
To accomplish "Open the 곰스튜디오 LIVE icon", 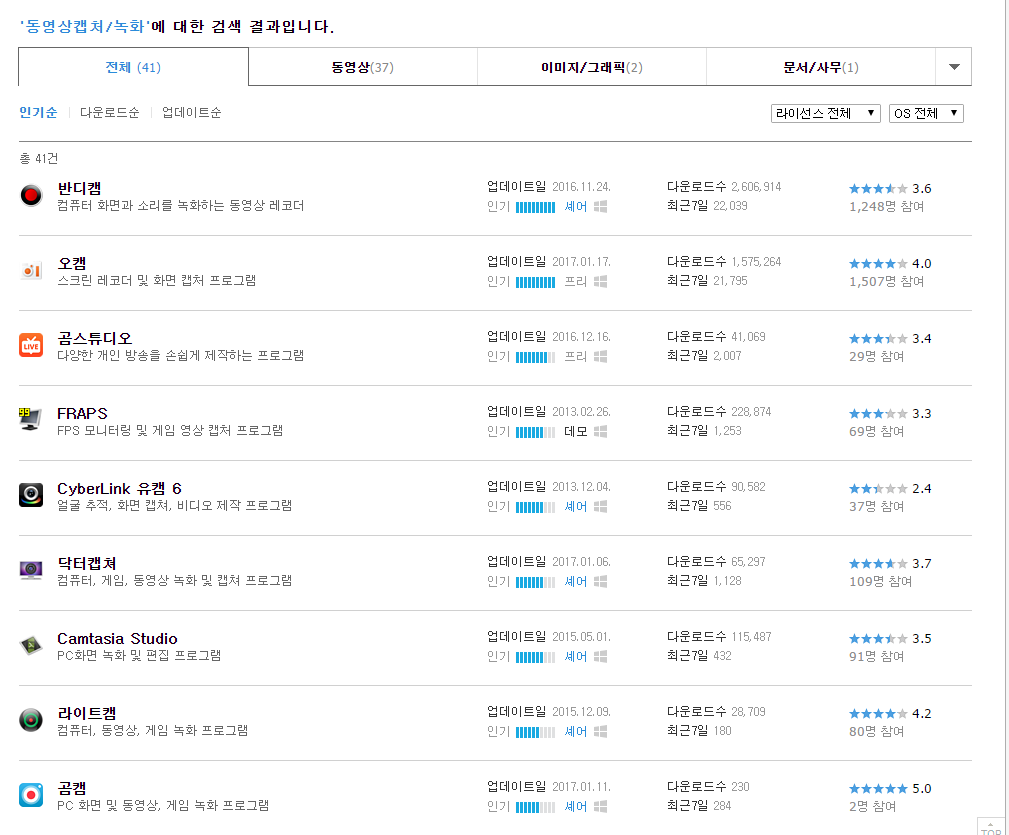I will coord(31,345).
